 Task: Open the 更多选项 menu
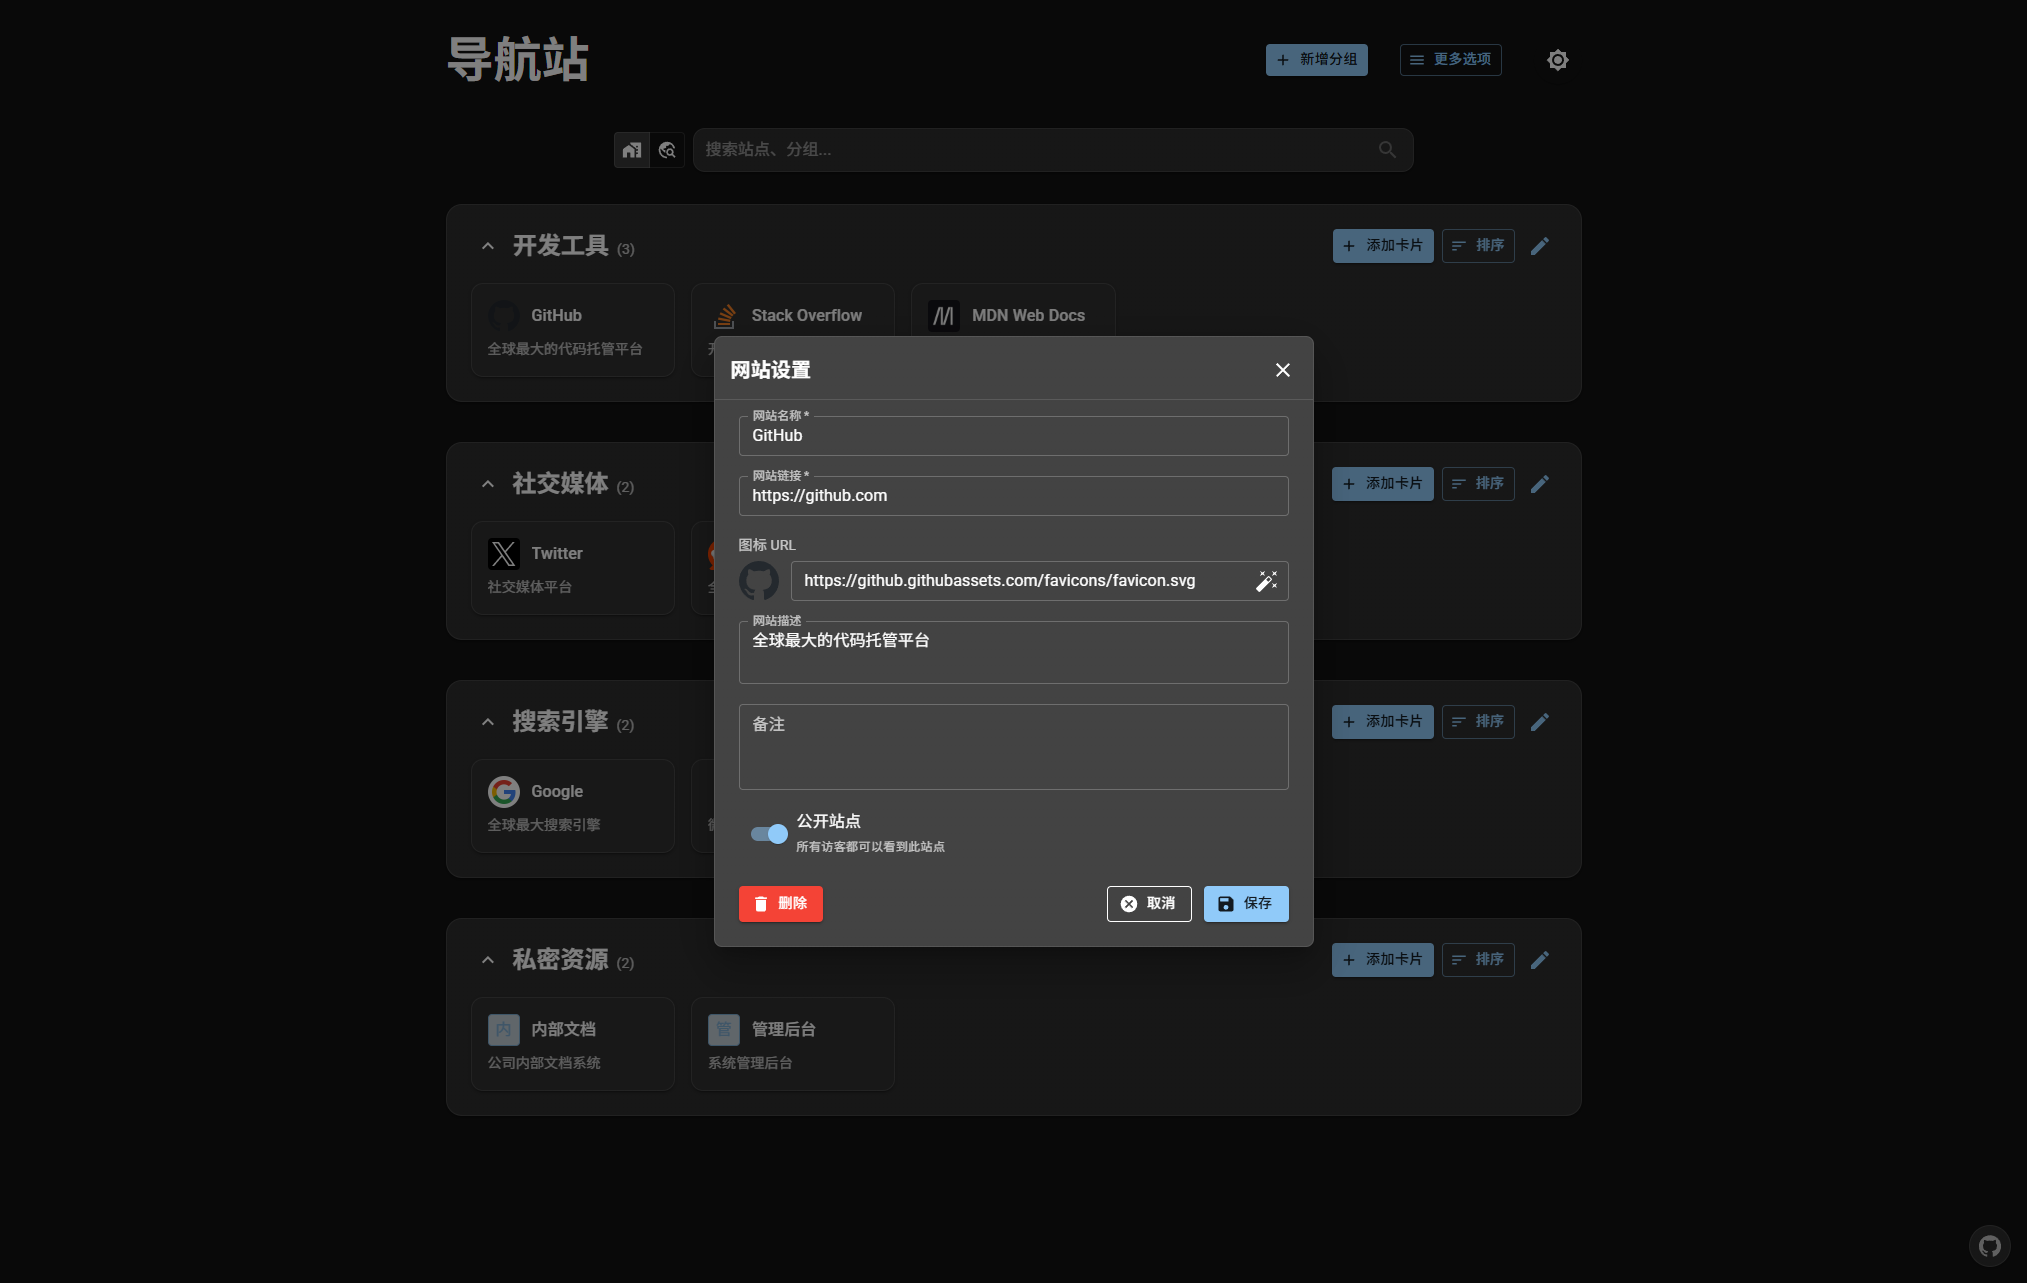point(1450,60)
